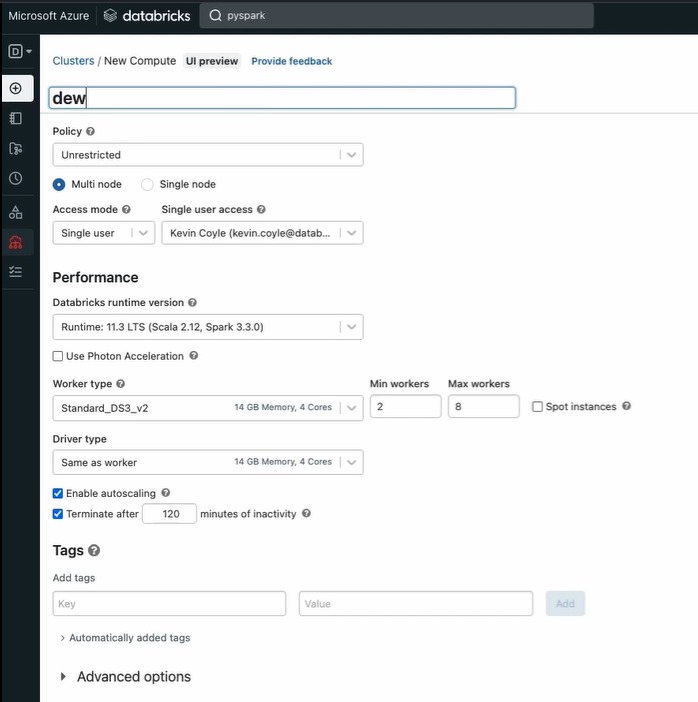The width and height of the screenshot is (698, 702).
Task: Show help for Single user access
Action: [x=261, y=209]
